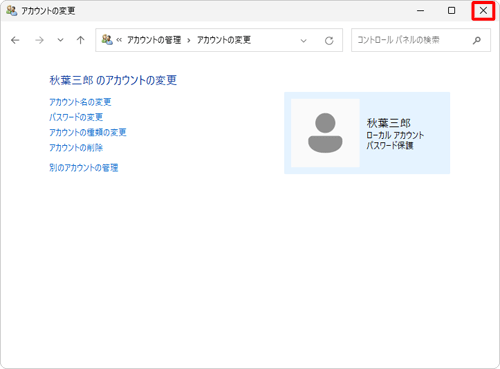This screenshot has width=500, height=369.
Task: Open the recent locations chevron
Action: click(60, 40)
